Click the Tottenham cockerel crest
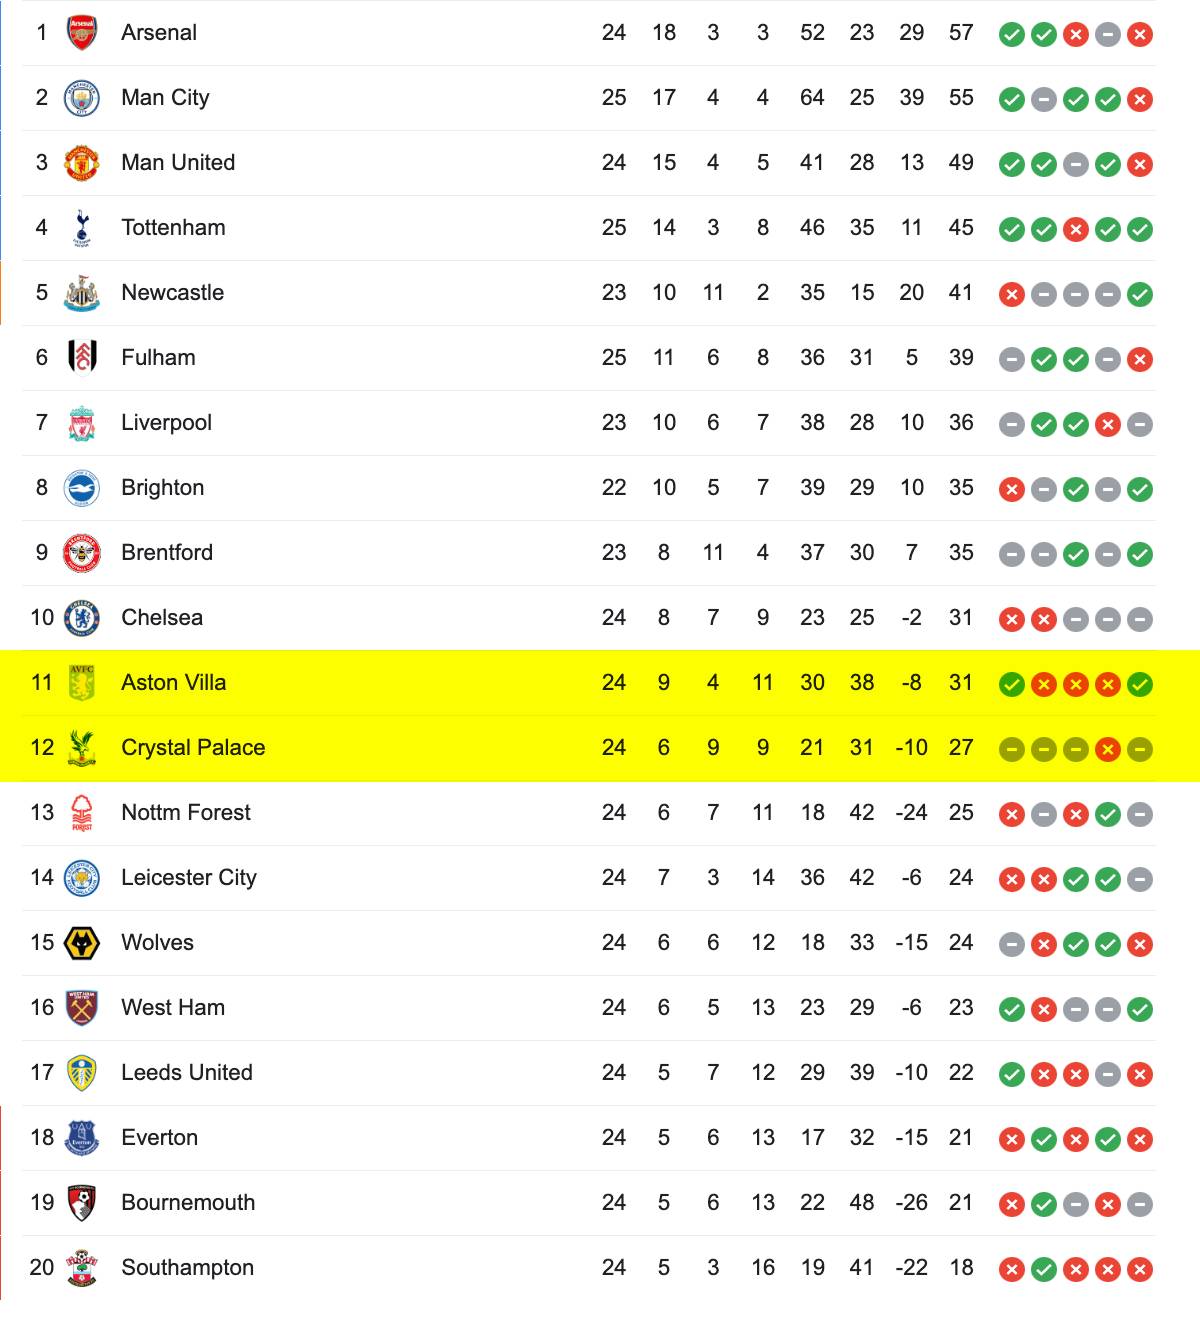 82,228
